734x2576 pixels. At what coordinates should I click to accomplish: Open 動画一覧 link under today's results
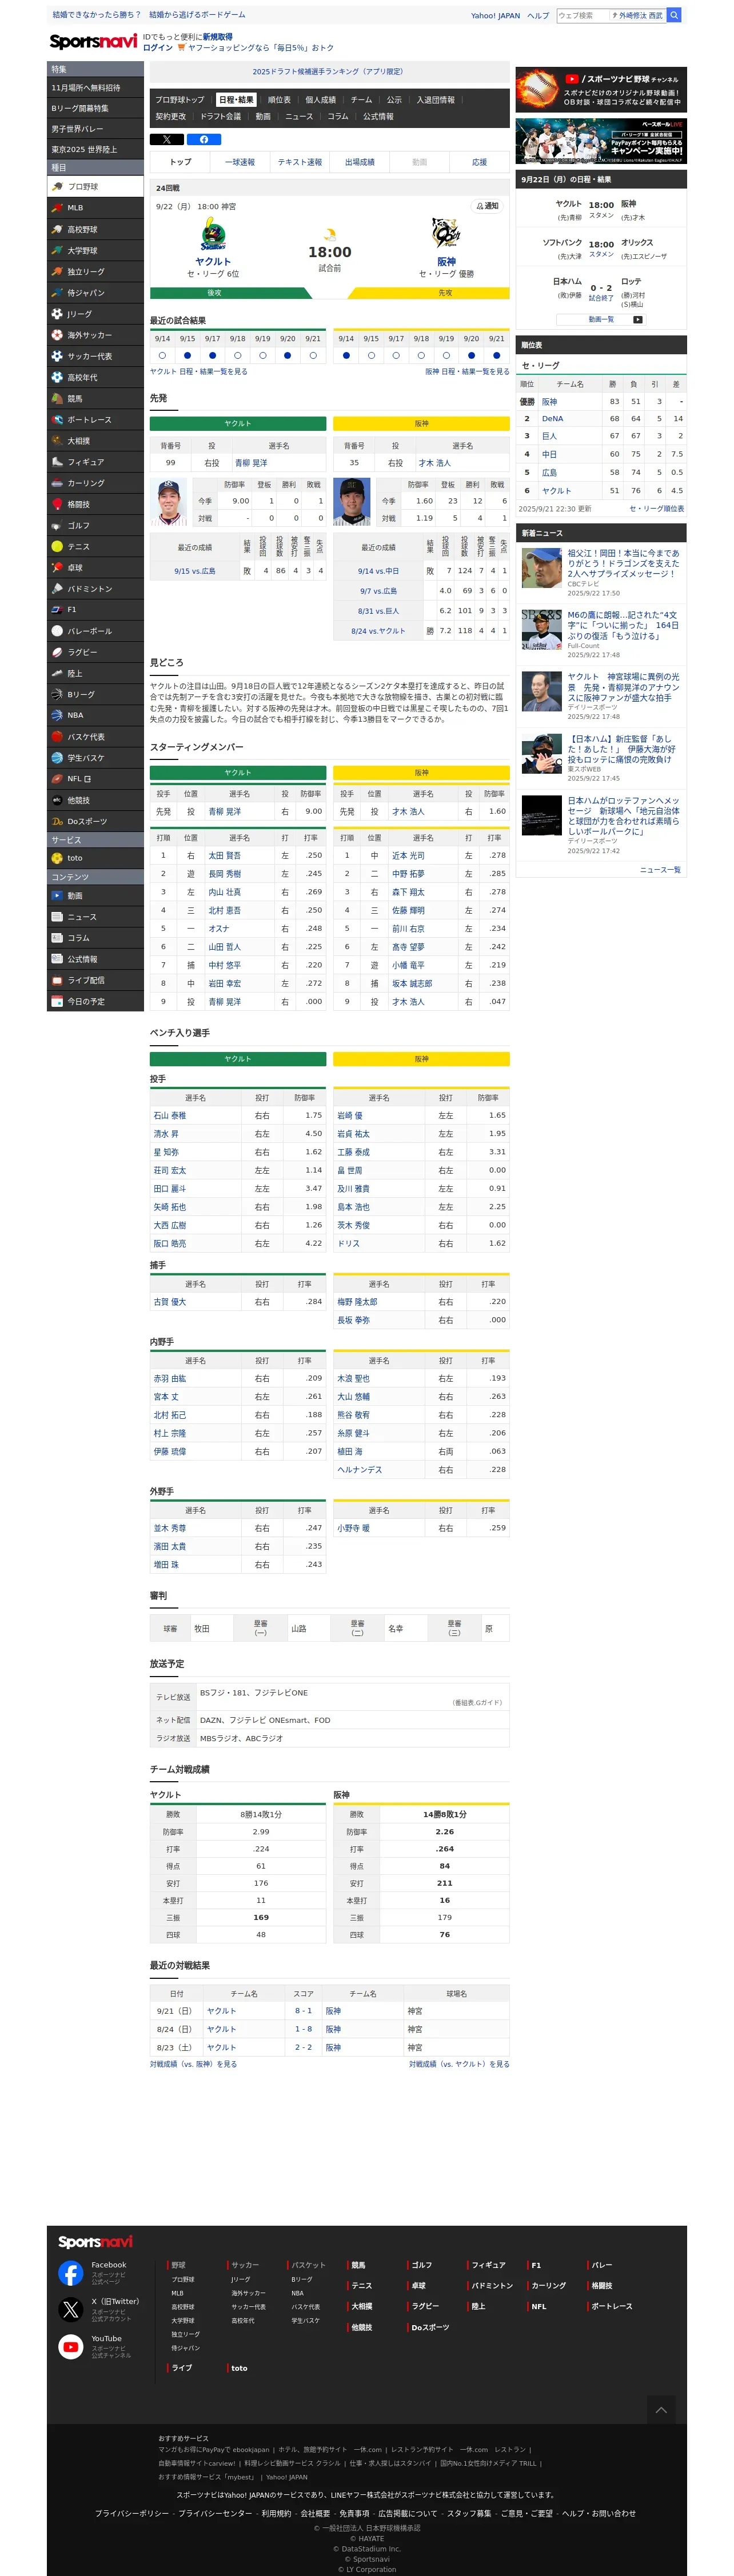601,320
